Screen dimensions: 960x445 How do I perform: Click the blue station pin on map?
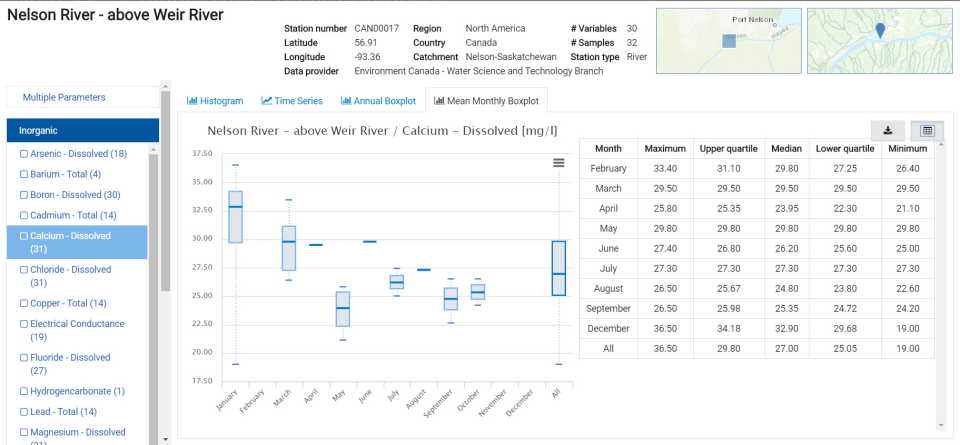[x=880, y=31]
